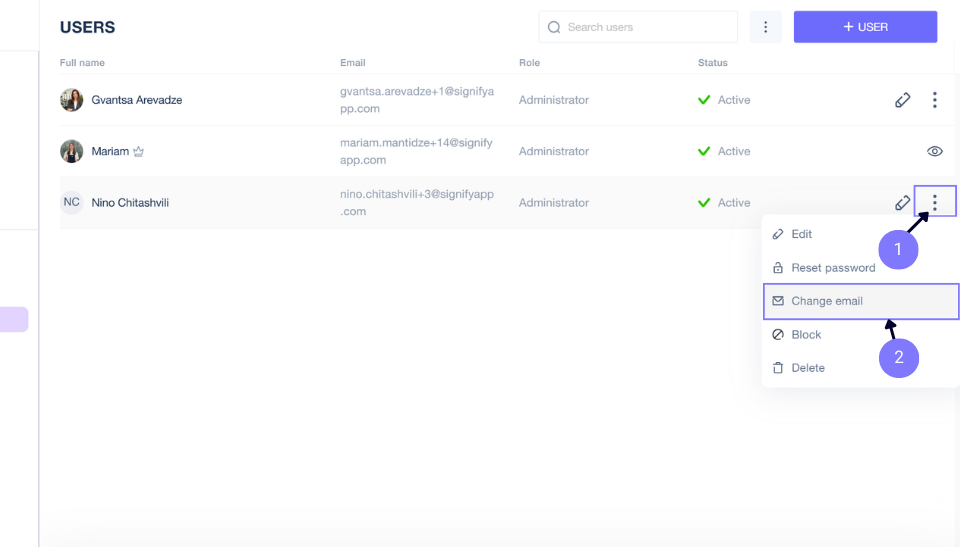
Task: Click Gvantsa Arevadze's avatar photo
Action: click(72, 100)
